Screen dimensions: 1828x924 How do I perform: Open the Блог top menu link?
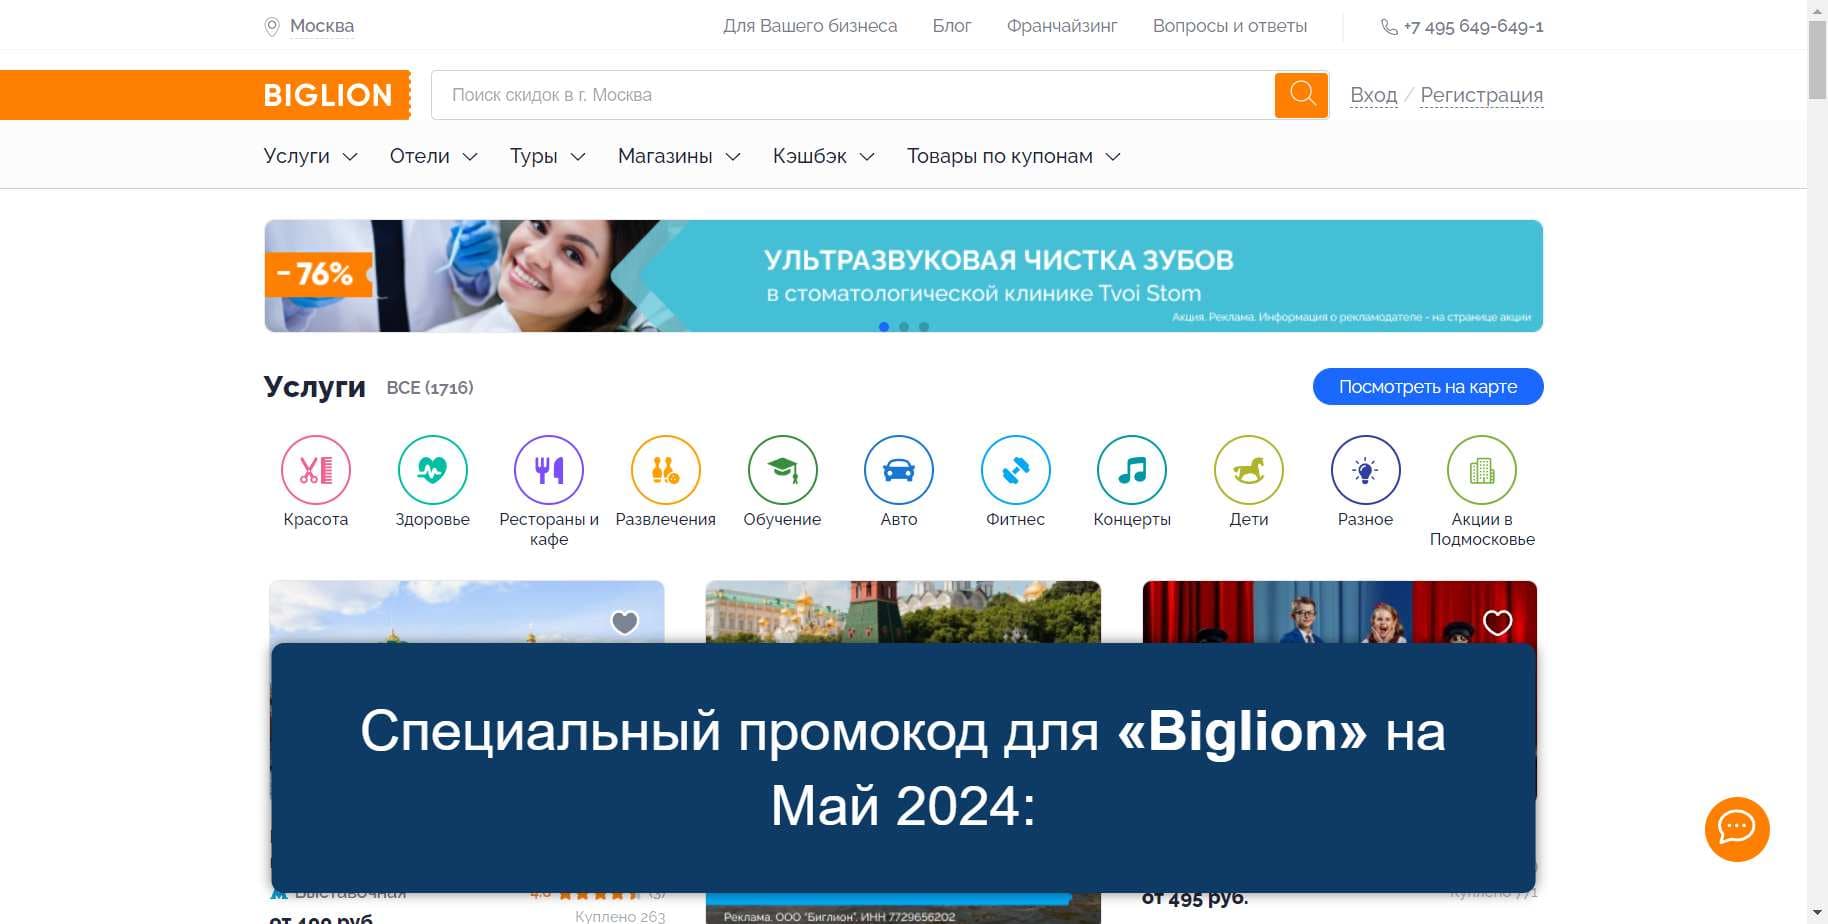(951, 26)
